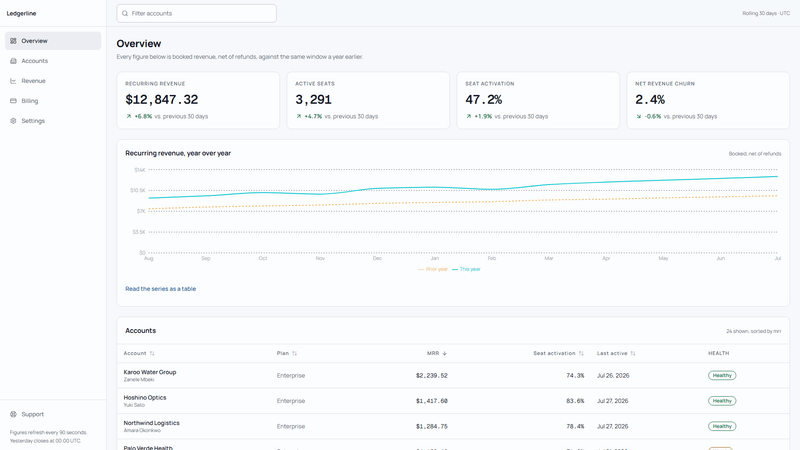Focus the Filter accounts search field
800x450 pixels.
(196, 13)
